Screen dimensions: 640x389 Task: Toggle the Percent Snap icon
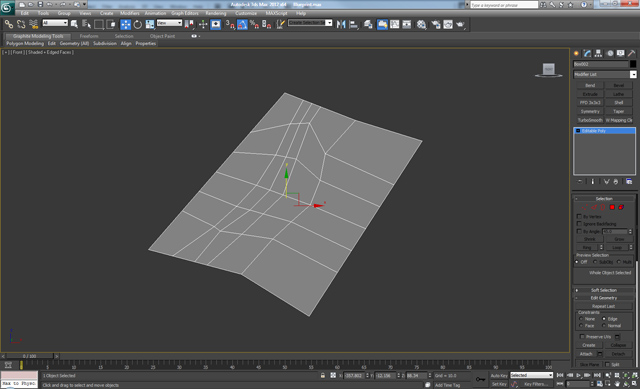254,24
